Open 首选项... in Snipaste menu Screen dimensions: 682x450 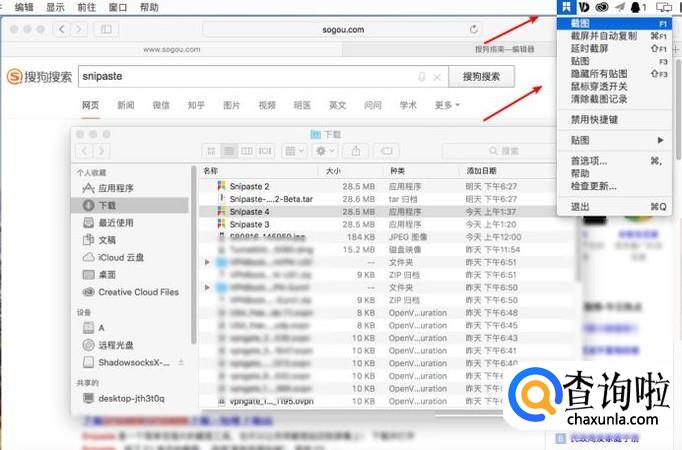pos(614,161)
